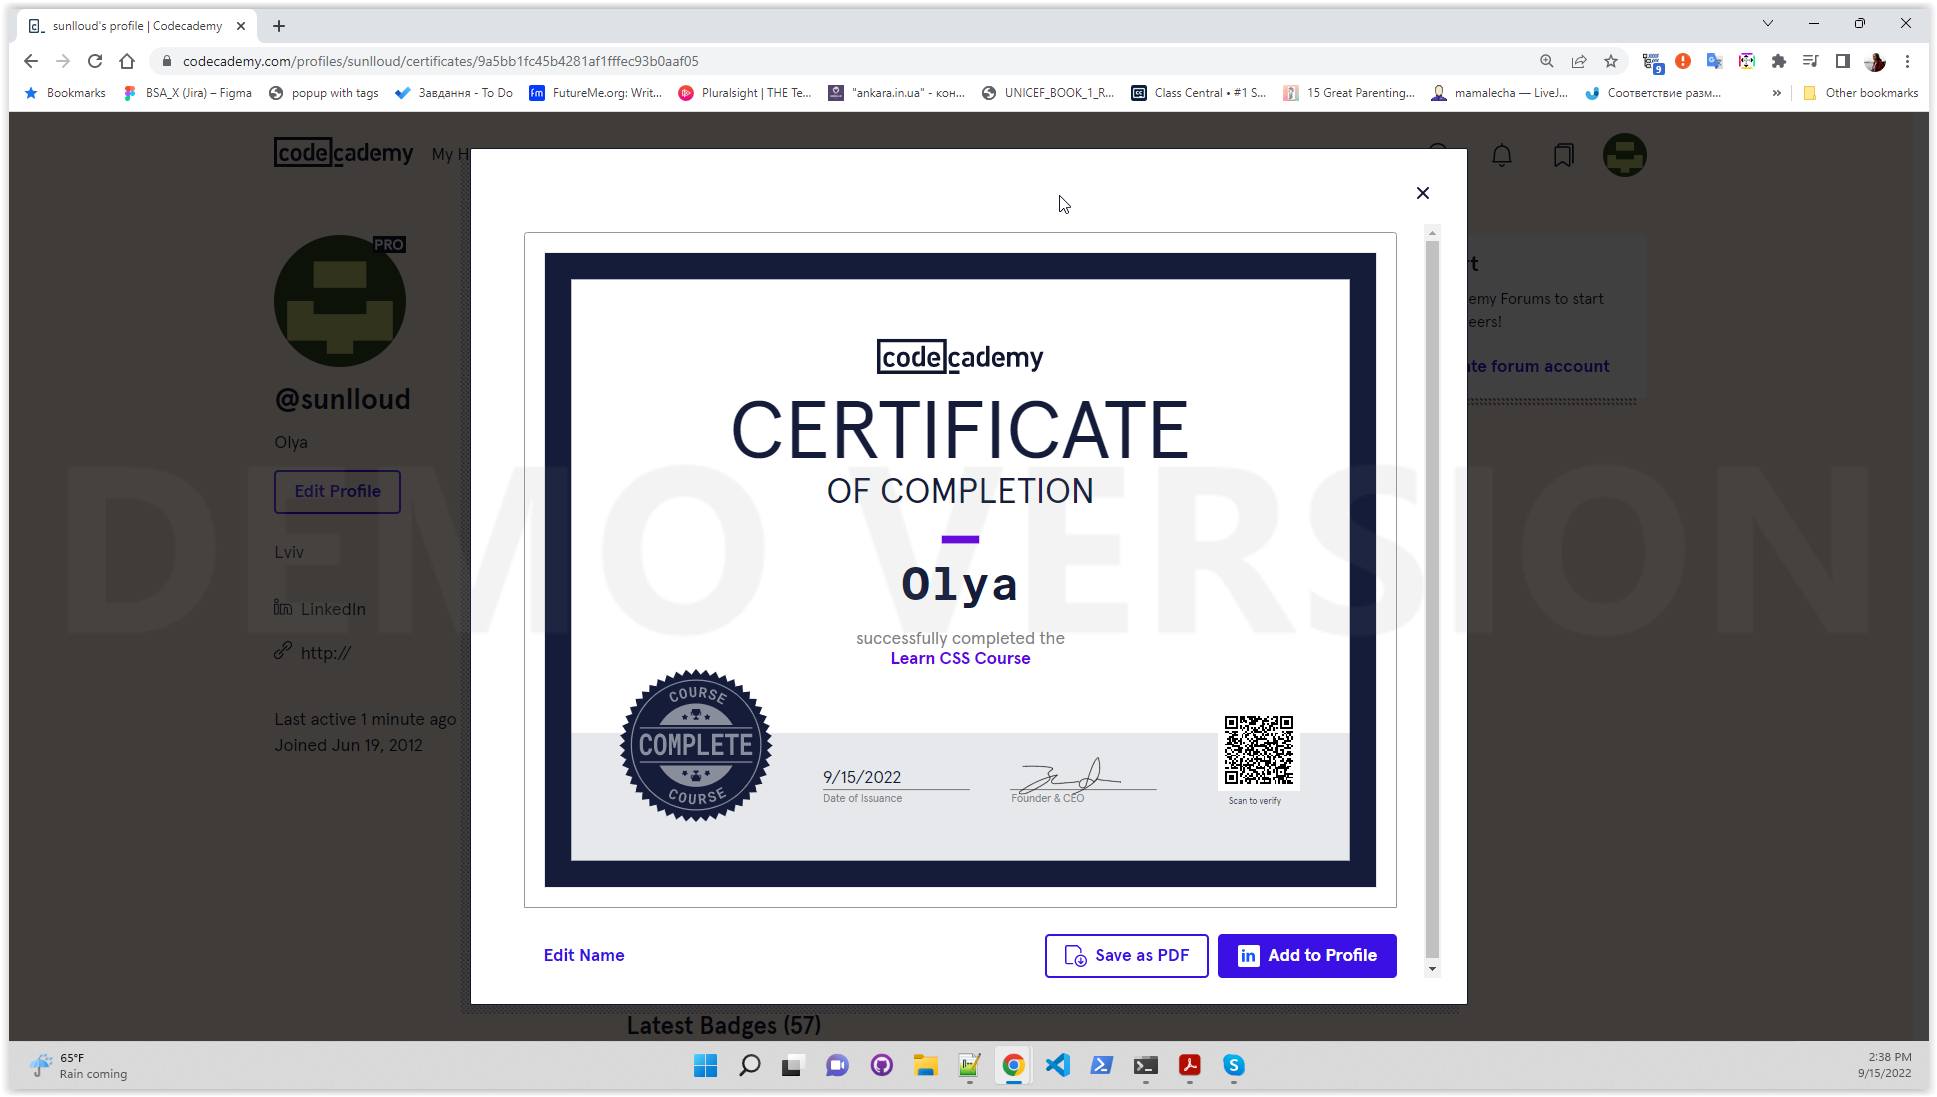
Task: Click scrollbar down arrow in modal
Action: coord(1432,968)
